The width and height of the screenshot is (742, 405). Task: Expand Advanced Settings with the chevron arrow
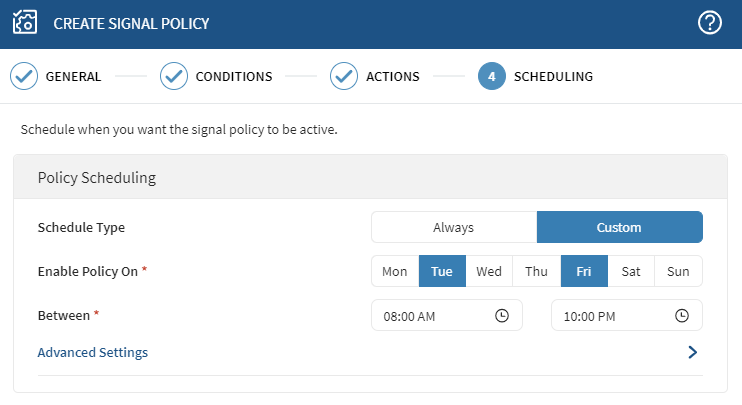click(692, 352)
